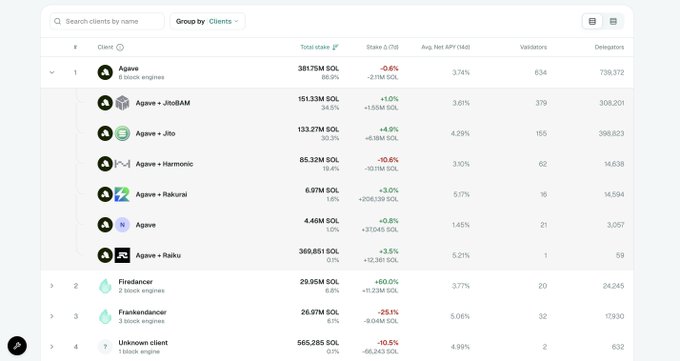Open the Group by Clients dropdown

tap(207, 21)
